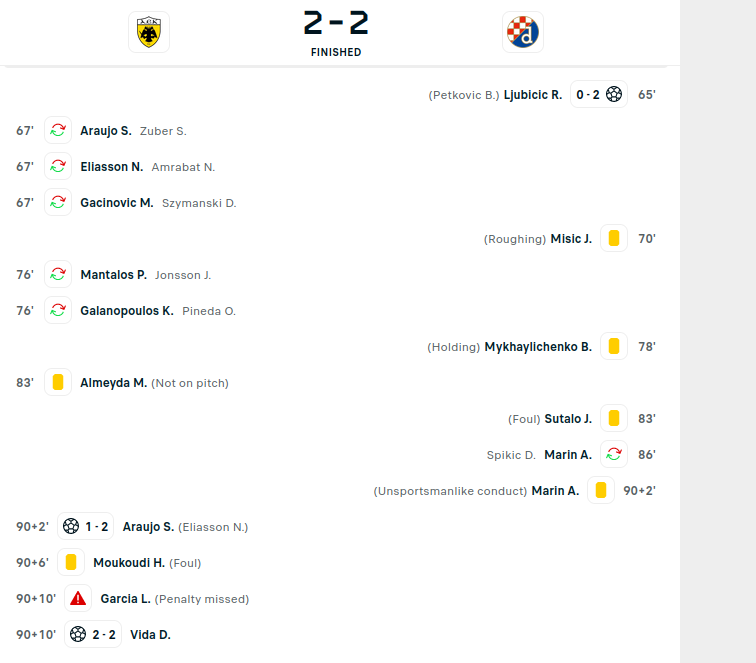The image size is (756, 663).
Task: Open Galanopoulos K. player page
Action: 126,311
